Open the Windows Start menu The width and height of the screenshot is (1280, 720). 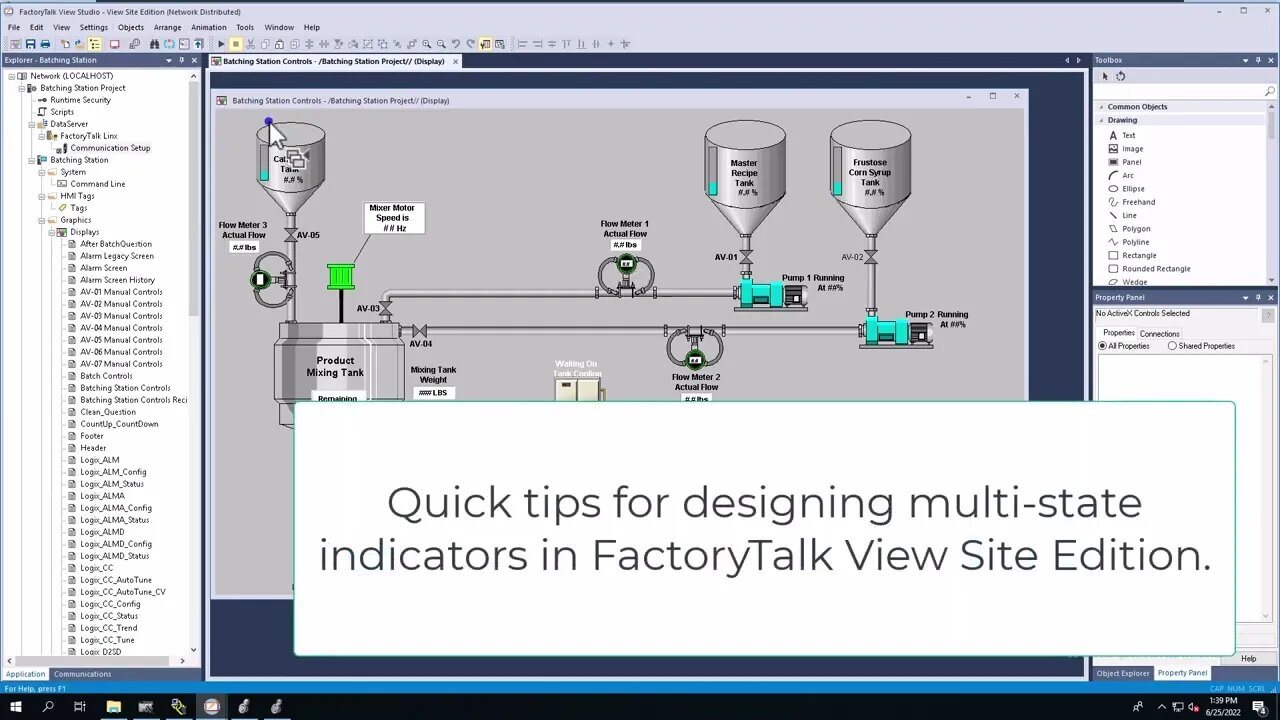15,707
